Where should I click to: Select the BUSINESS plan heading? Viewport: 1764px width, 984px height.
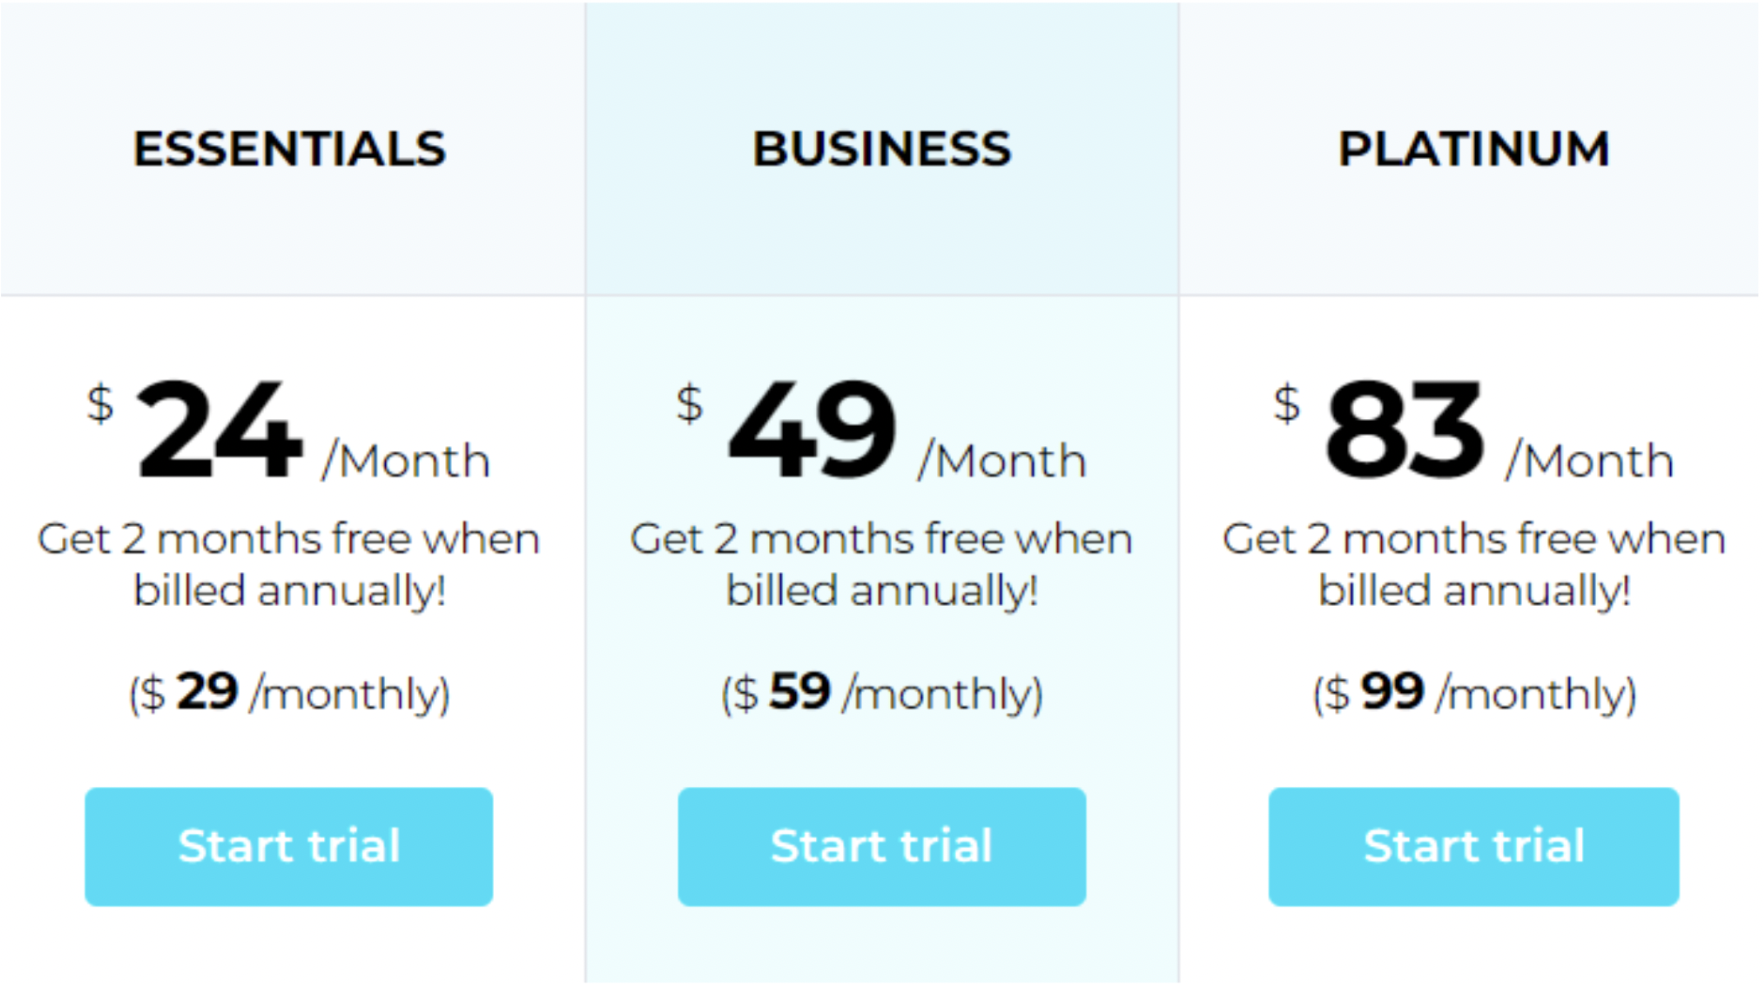pyautogui.click(x=881, y=149)
